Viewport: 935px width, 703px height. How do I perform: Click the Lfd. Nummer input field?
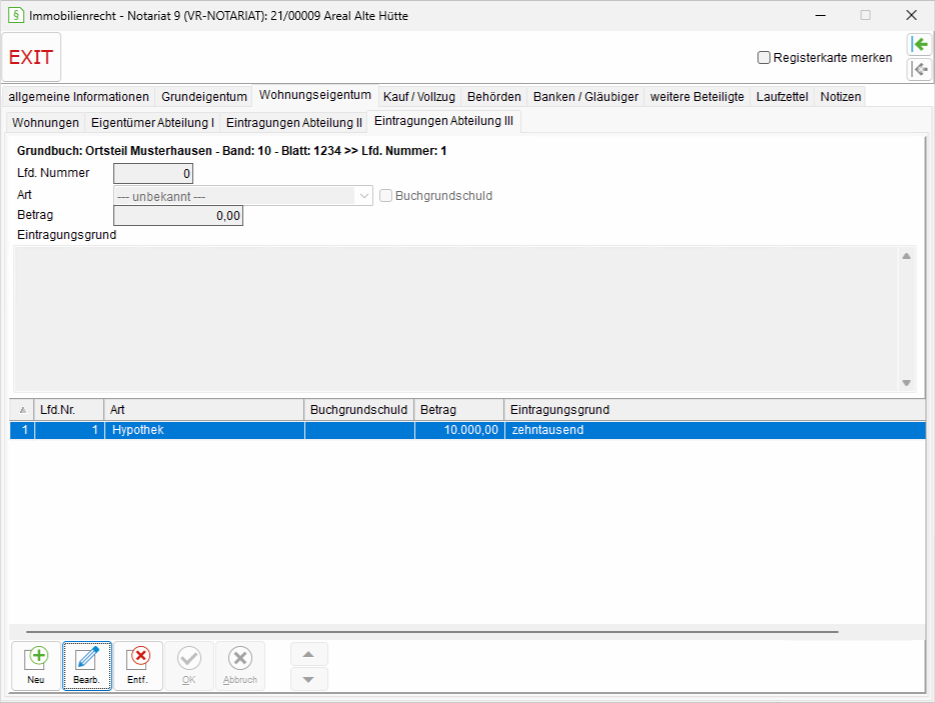coord(153,174)
